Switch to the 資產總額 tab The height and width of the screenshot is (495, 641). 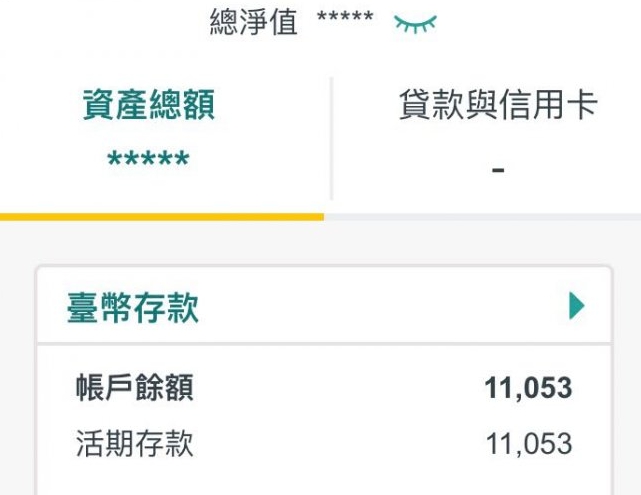tap(148, 106)
